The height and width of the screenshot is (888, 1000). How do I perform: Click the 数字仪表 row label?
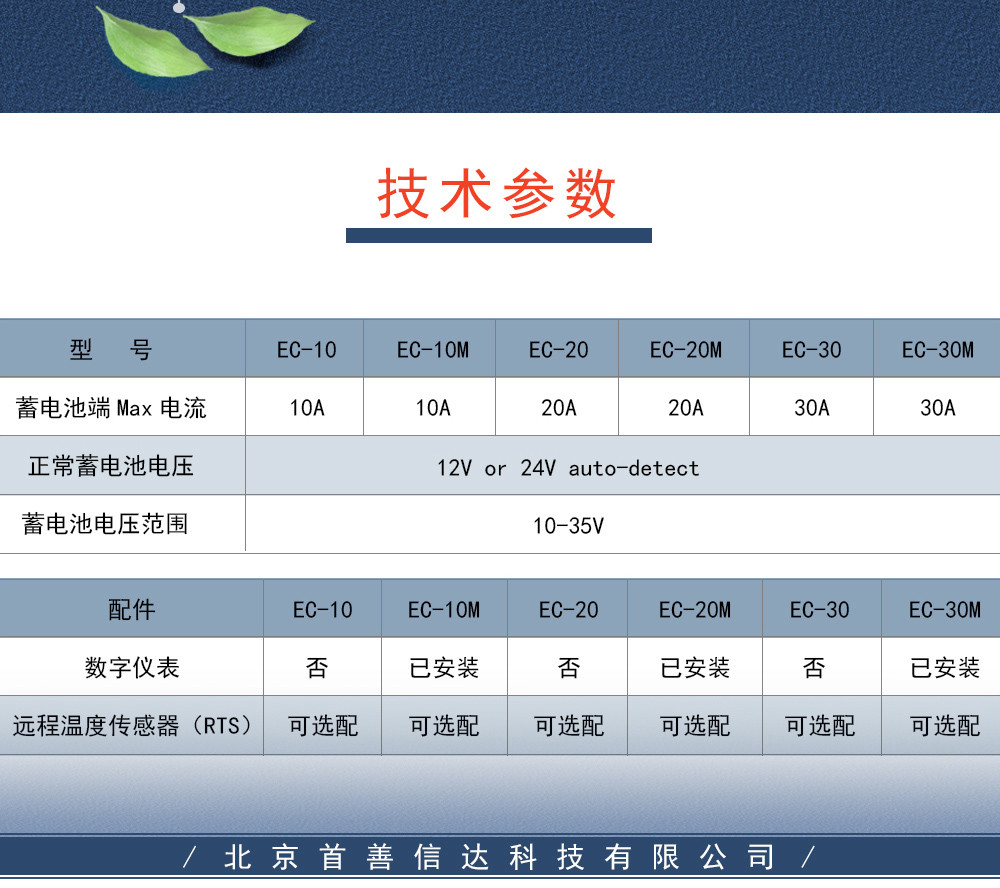click(131, 668)
